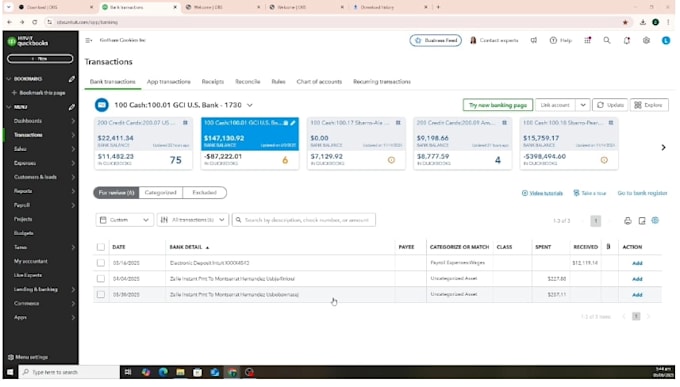This screenshot has width=680, height=387.
Task: Open the apps grid icon in header
Action: tap(587, 40)
